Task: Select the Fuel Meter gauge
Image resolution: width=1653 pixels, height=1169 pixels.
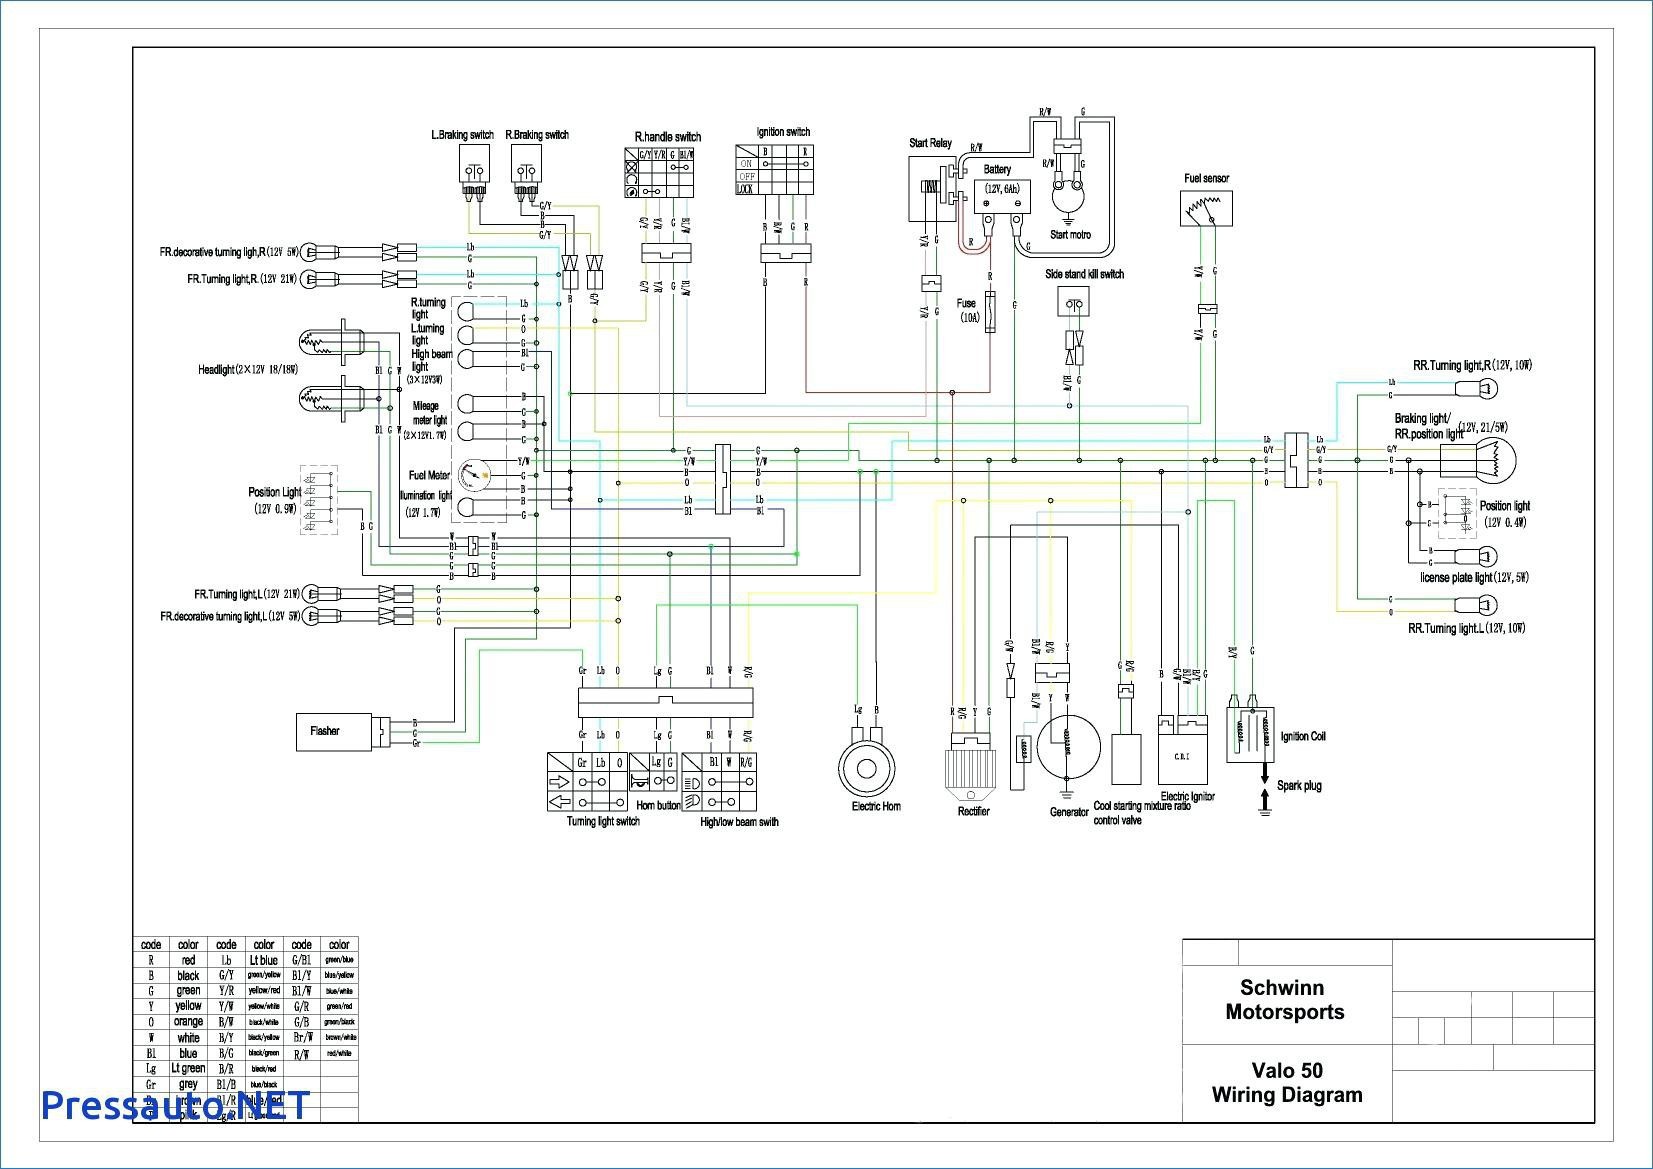Action: tap(469, 474)
